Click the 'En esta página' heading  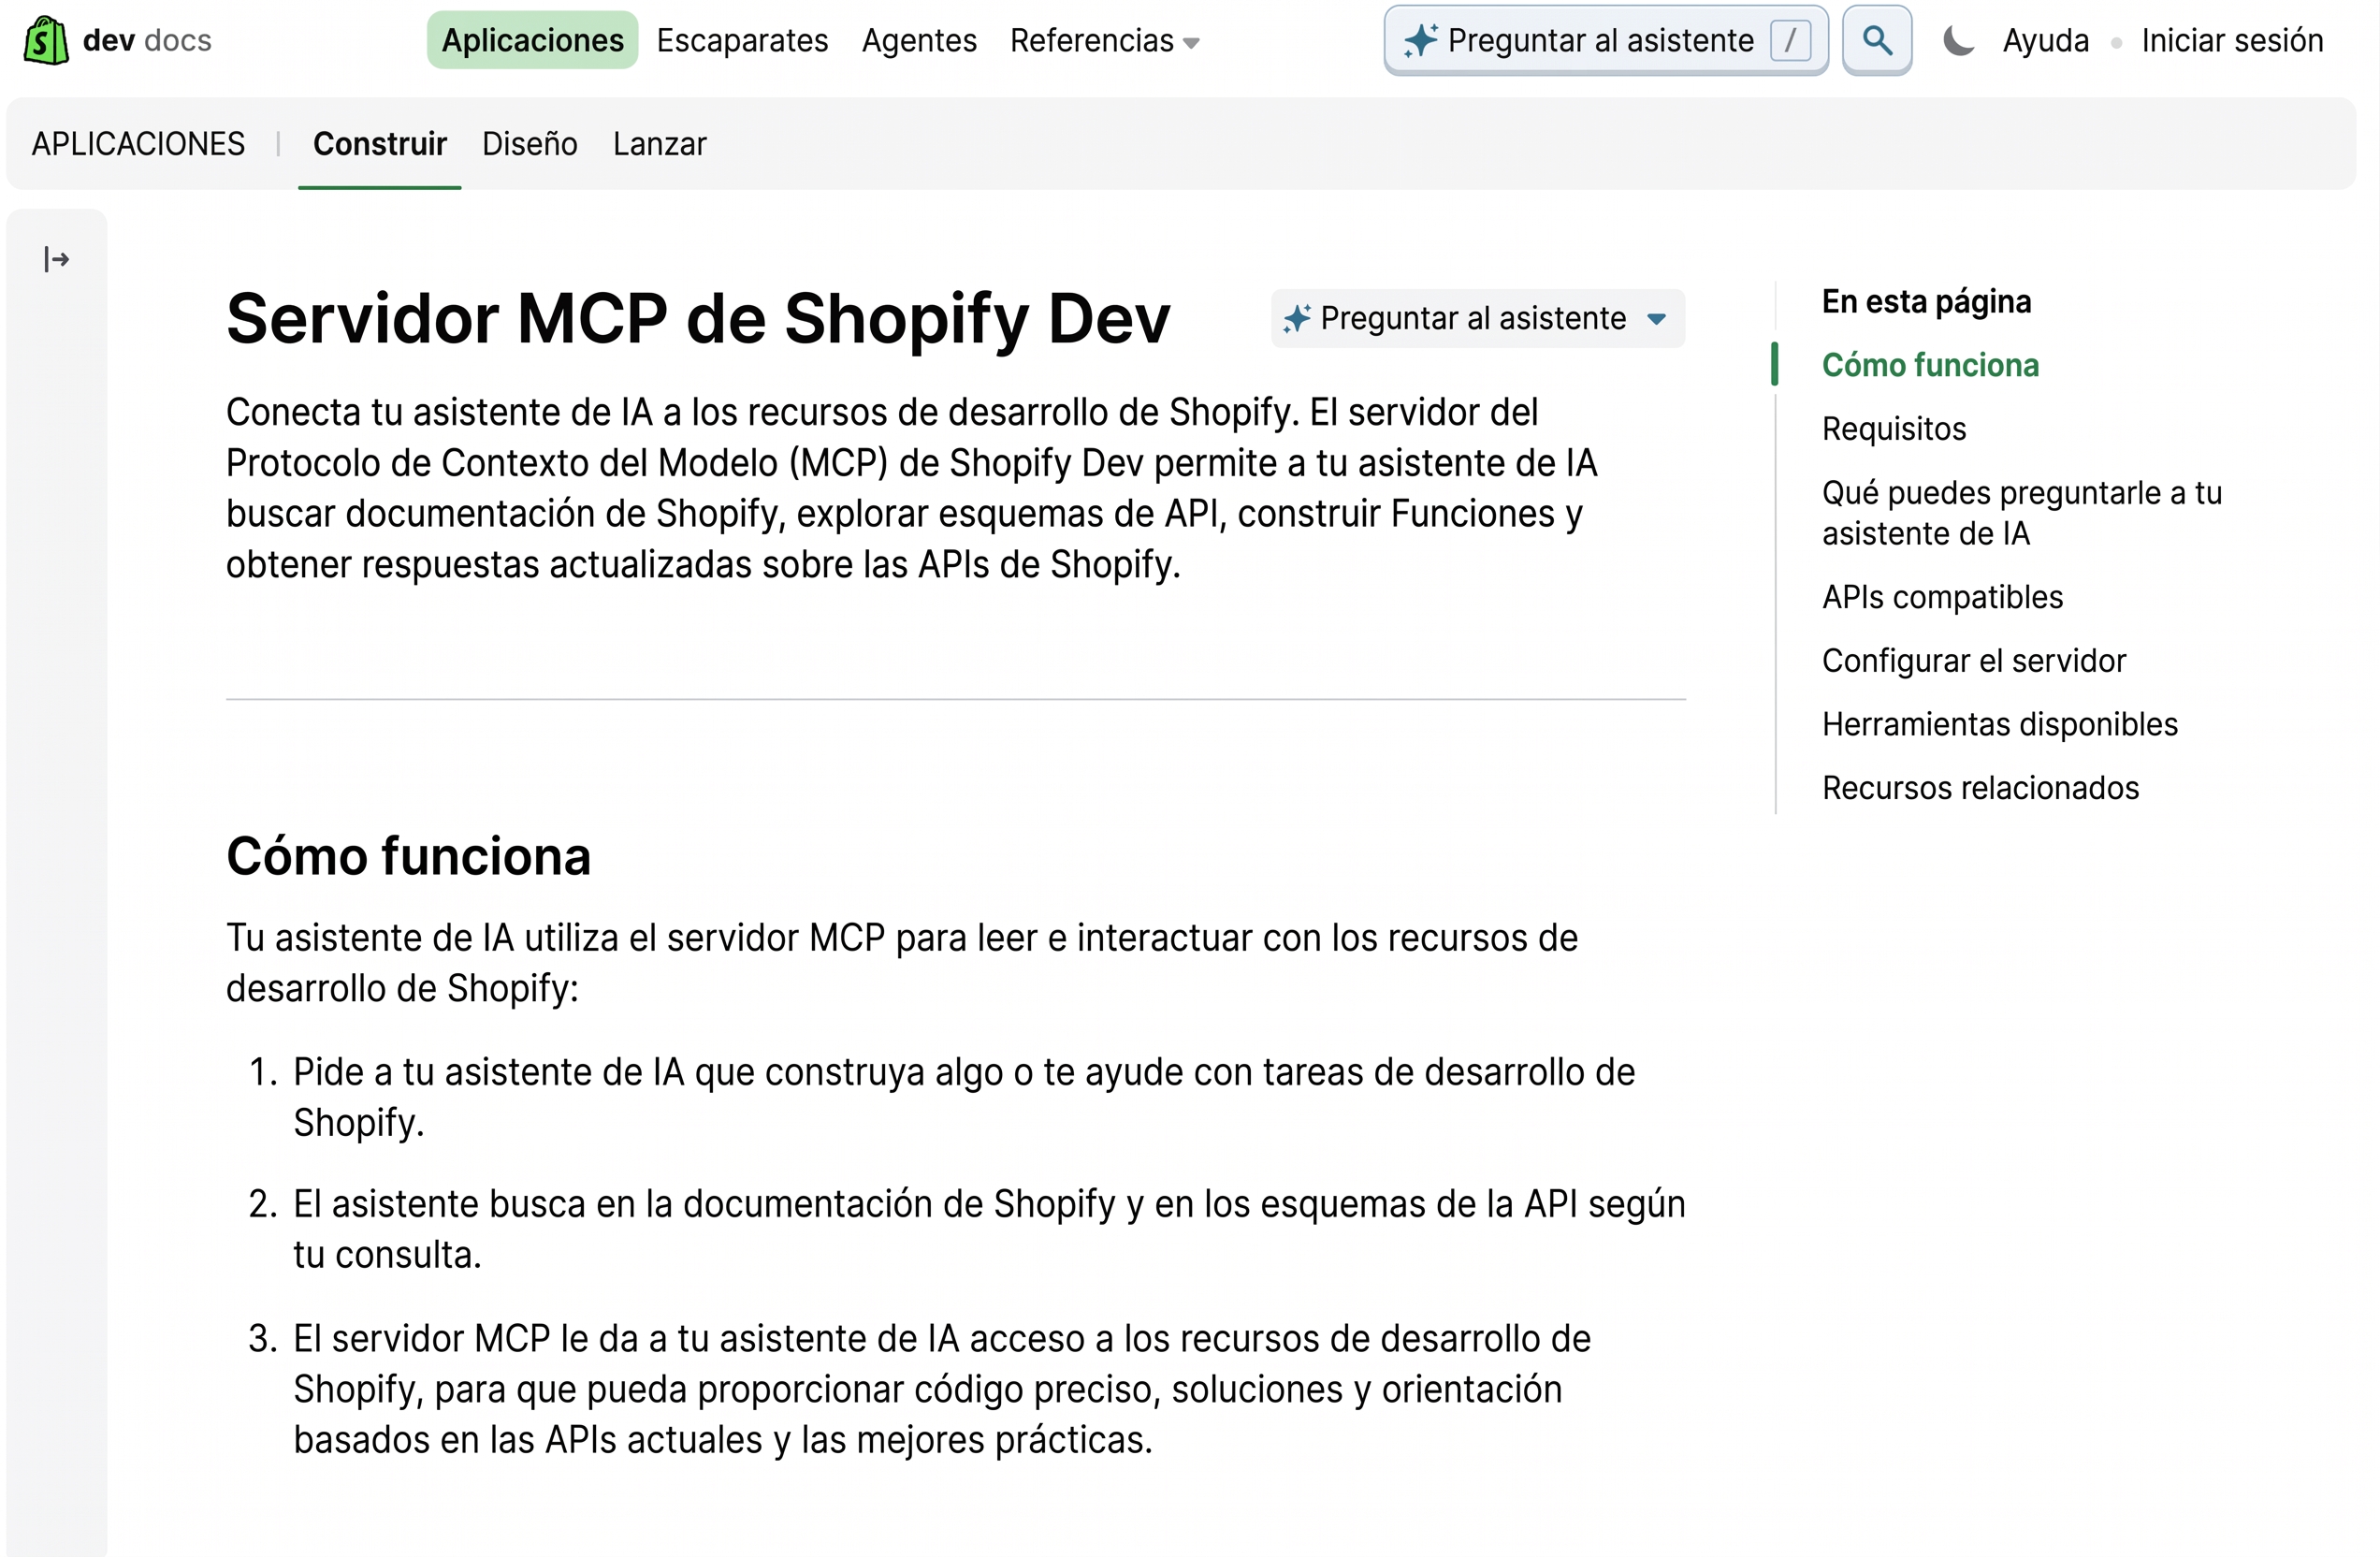coord(1926,301)
